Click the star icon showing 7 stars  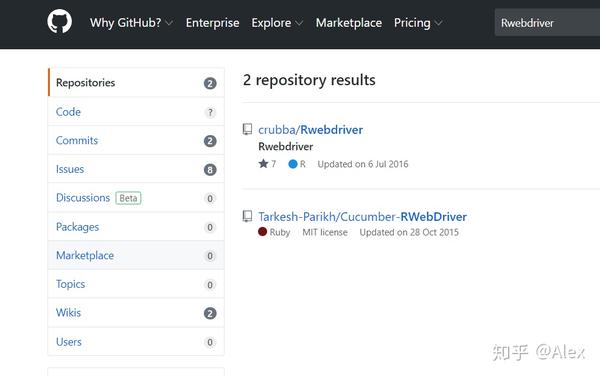point(263,164)
